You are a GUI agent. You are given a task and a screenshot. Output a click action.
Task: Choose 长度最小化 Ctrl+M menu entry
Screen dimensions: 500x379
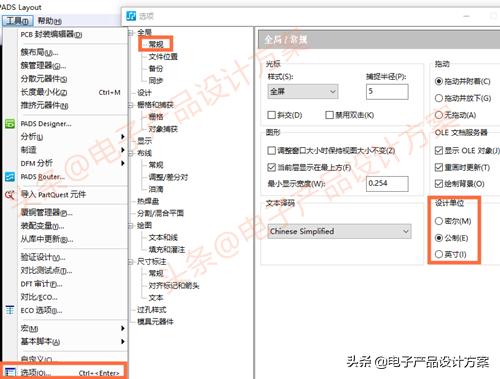click(x=71, y=92)
